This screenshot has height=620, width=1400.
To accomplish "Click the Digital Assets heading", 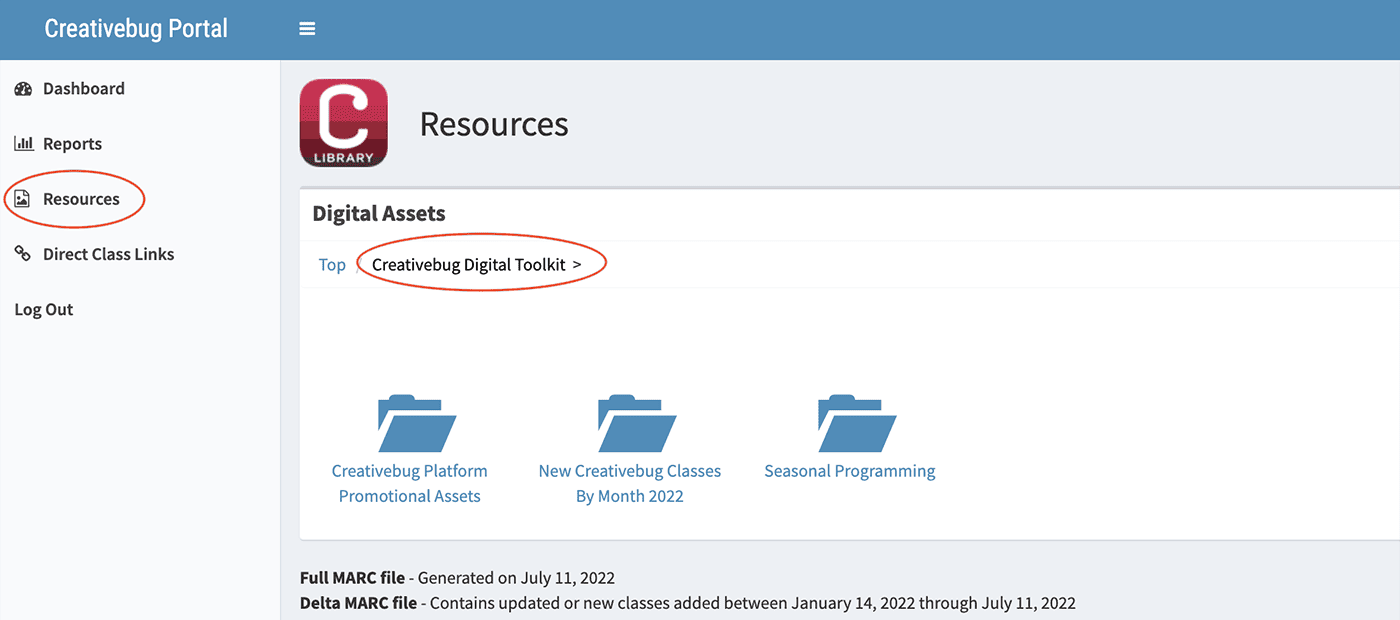I will [379, 213].
